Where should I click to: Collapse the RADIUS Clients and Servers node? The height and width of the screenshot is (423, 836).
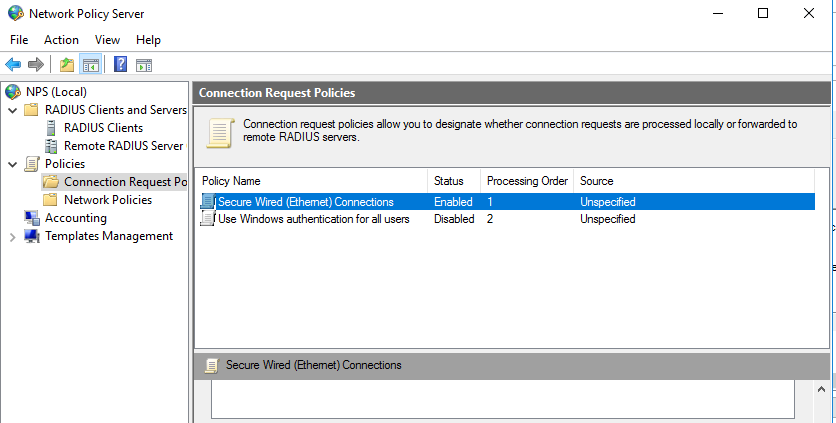(13, 110)
